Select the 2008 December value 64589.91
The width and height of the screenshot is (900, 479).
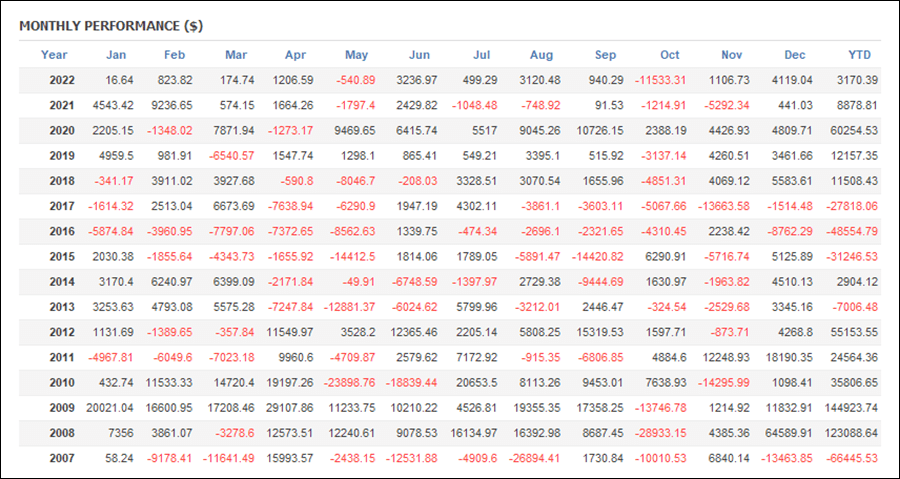click(790, 433)
